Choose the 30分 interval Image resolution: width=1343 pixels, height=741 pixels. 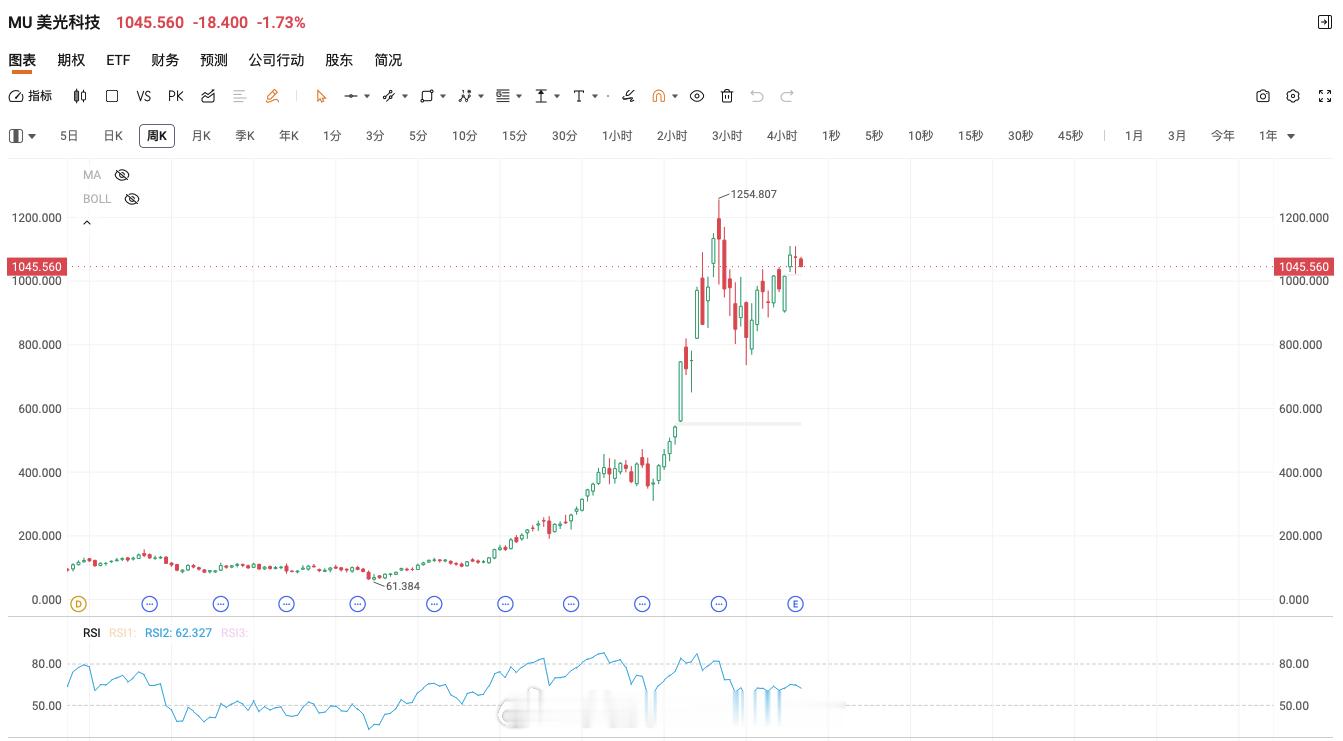564,136
